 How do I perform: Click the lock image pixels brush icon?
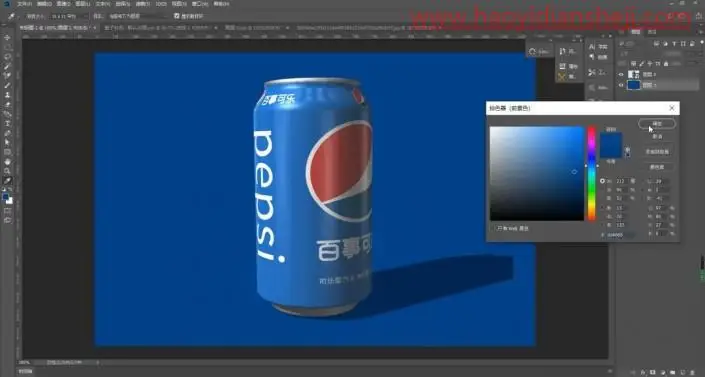click(x=642, y=63)
